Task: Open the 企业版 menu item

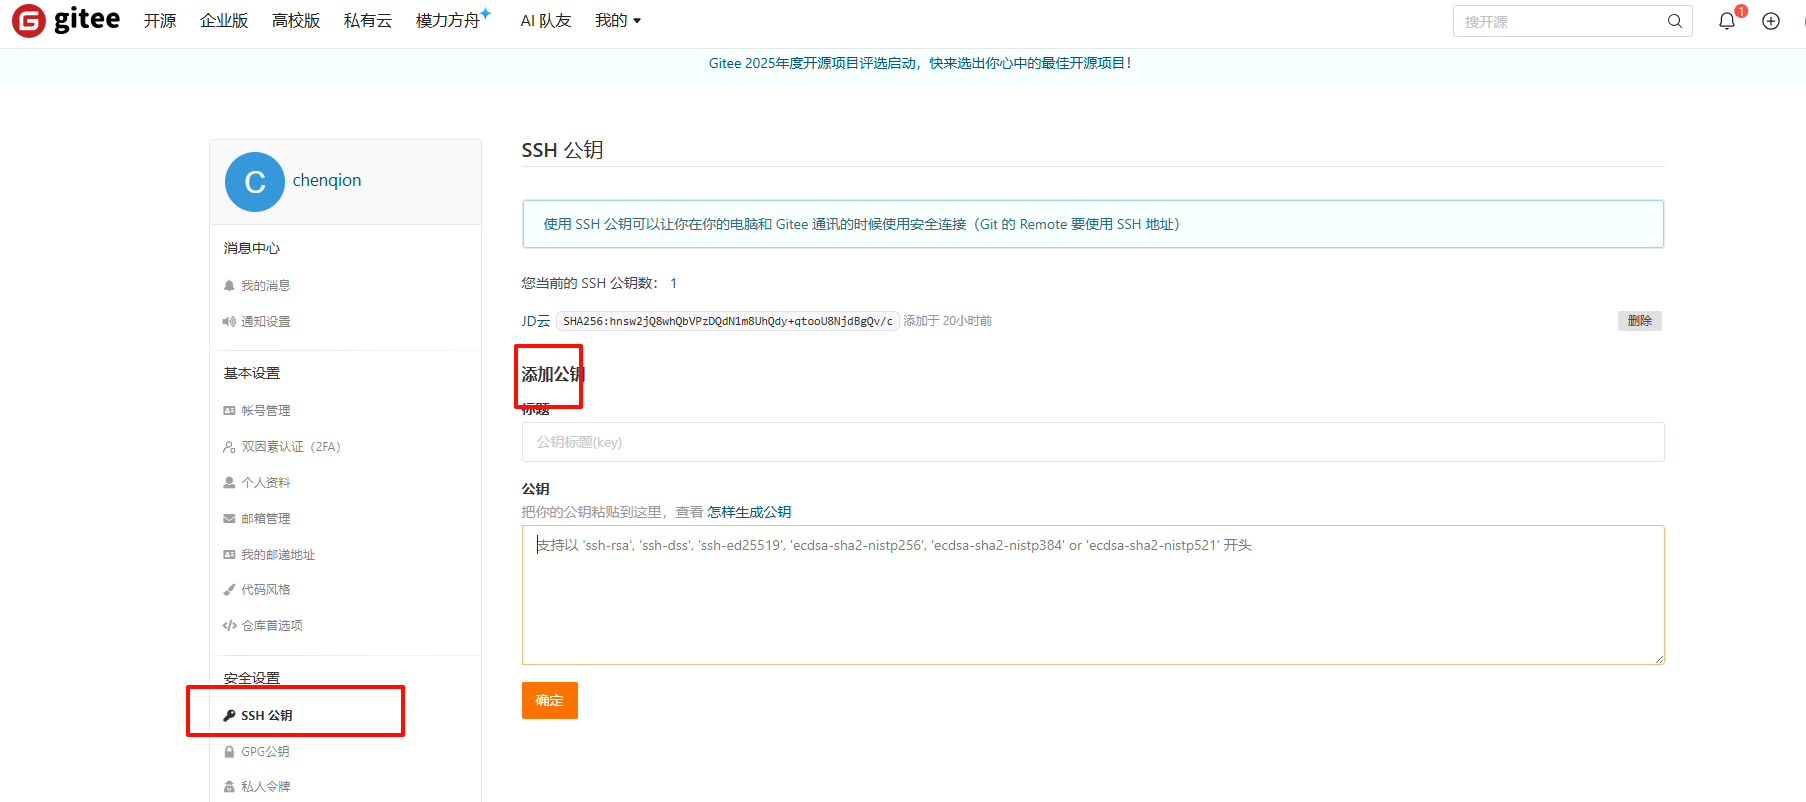Action: point(224,21)
